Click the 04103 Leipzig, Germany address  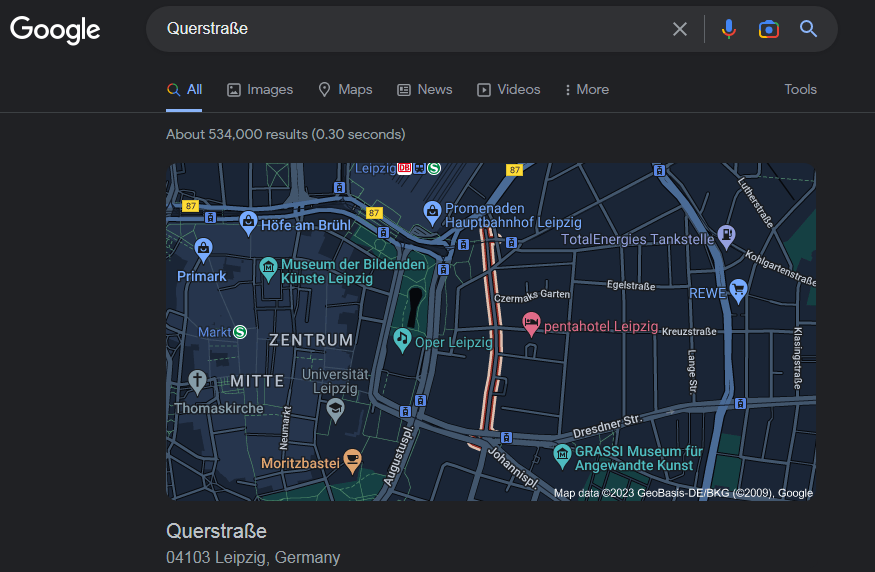pos(253,557)
